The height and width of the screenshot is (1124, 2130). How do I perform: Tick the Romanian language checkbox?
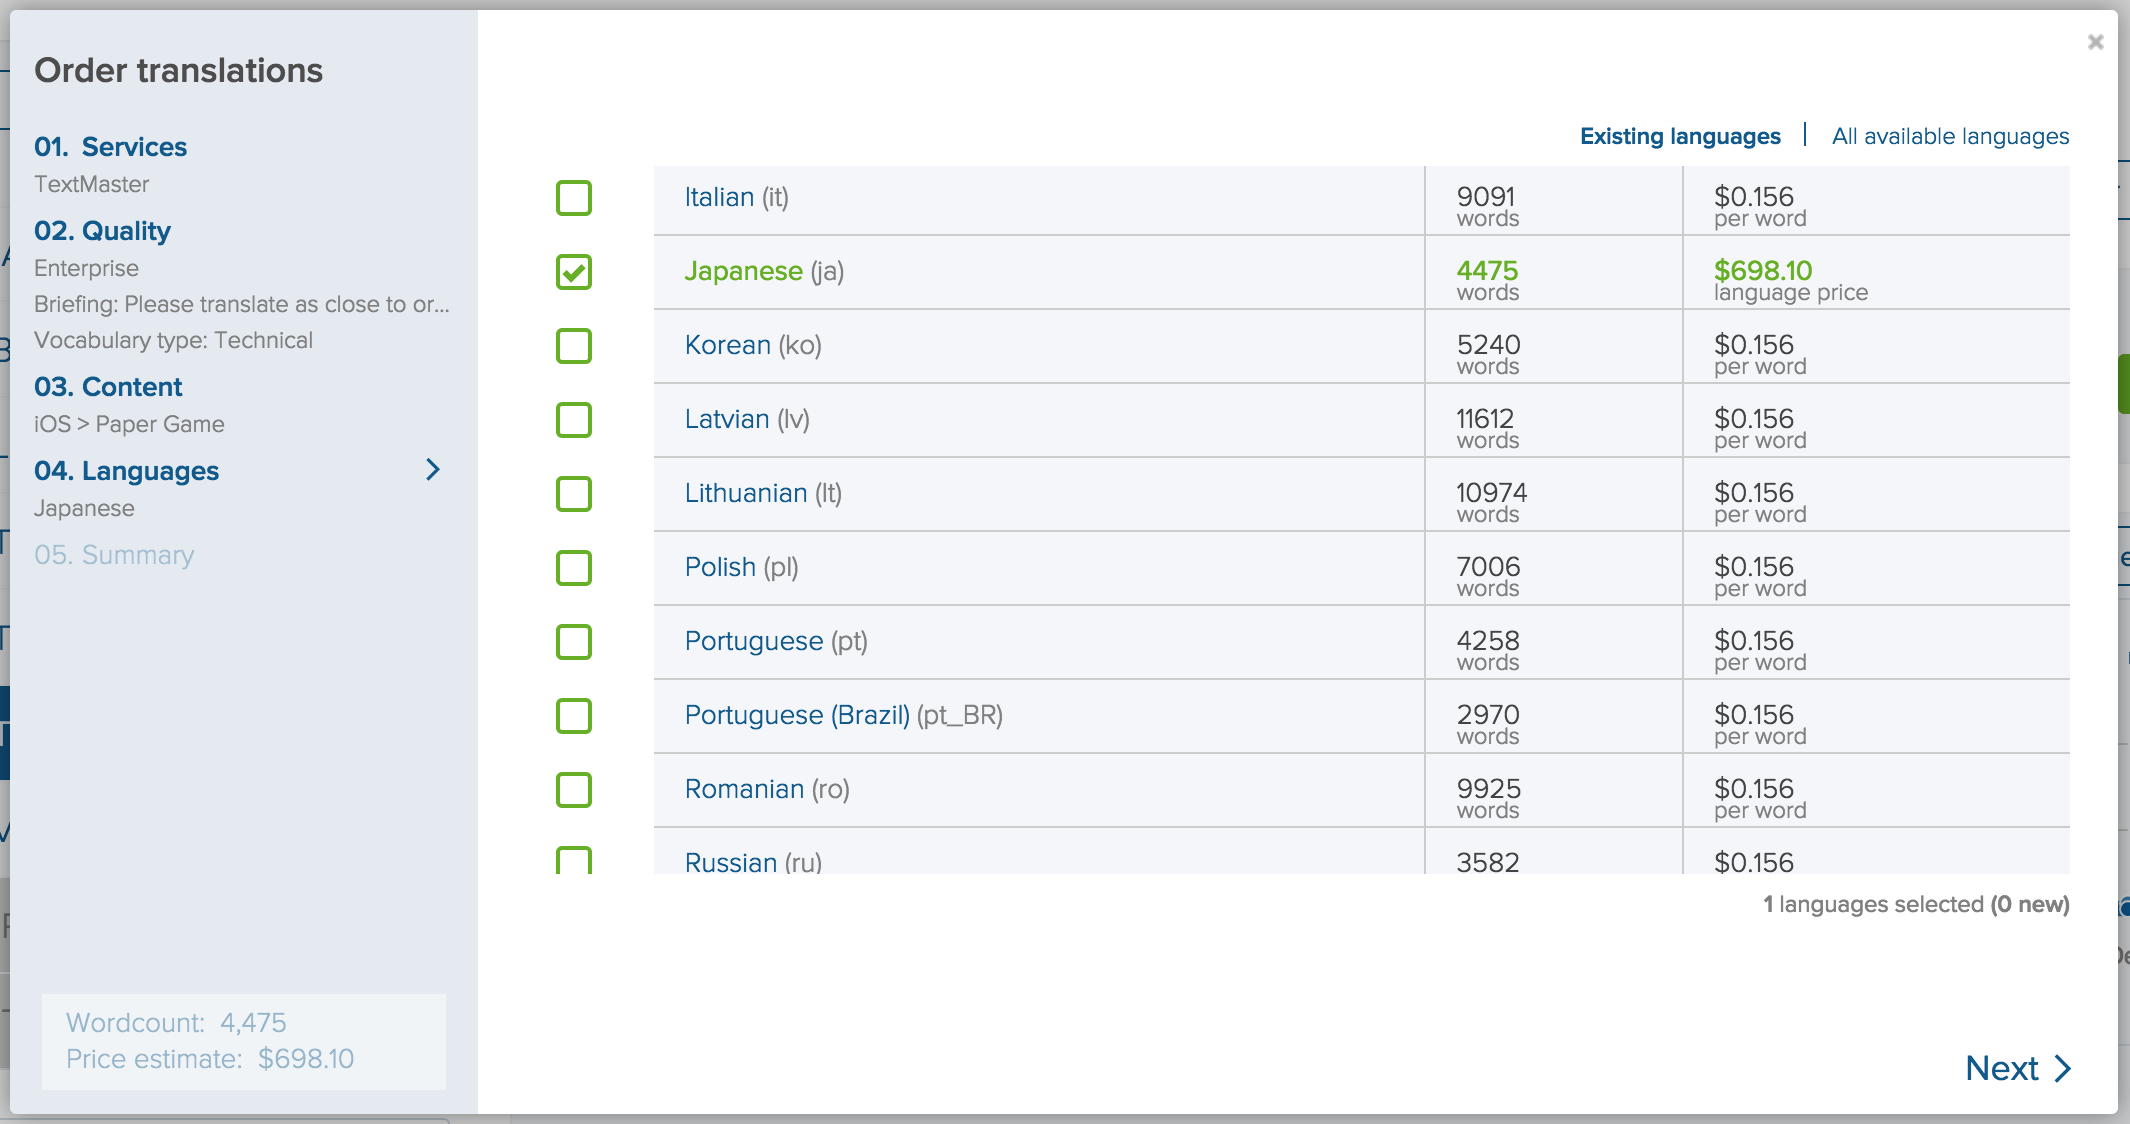[x=574, y=790]
